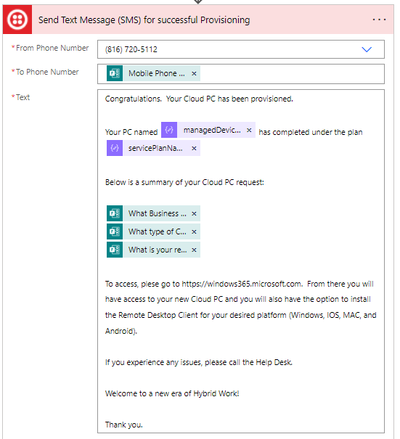Remove the What type of C... token
400x439 pixels.
click(x=194, y=232)
